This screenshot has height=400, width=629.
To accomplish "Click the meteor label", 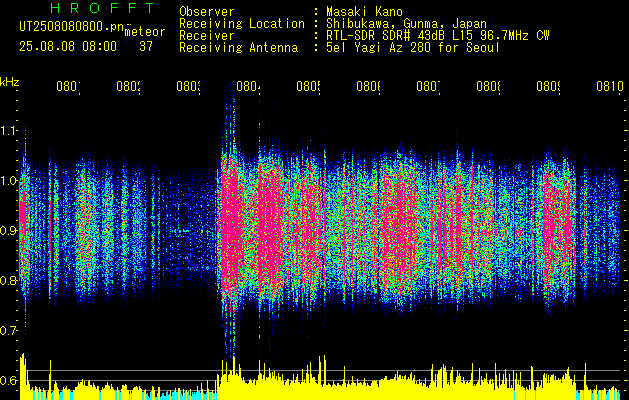I will tap(145, 32).
